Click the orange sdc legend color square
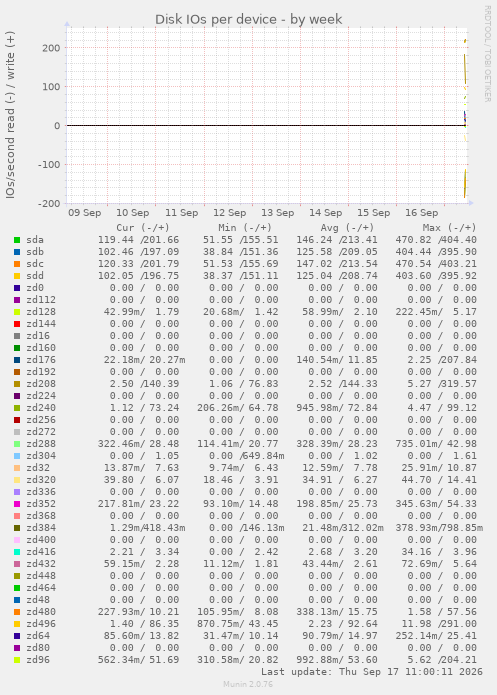The width and height of the screenshot is (497, 695). tap(17, 264)
